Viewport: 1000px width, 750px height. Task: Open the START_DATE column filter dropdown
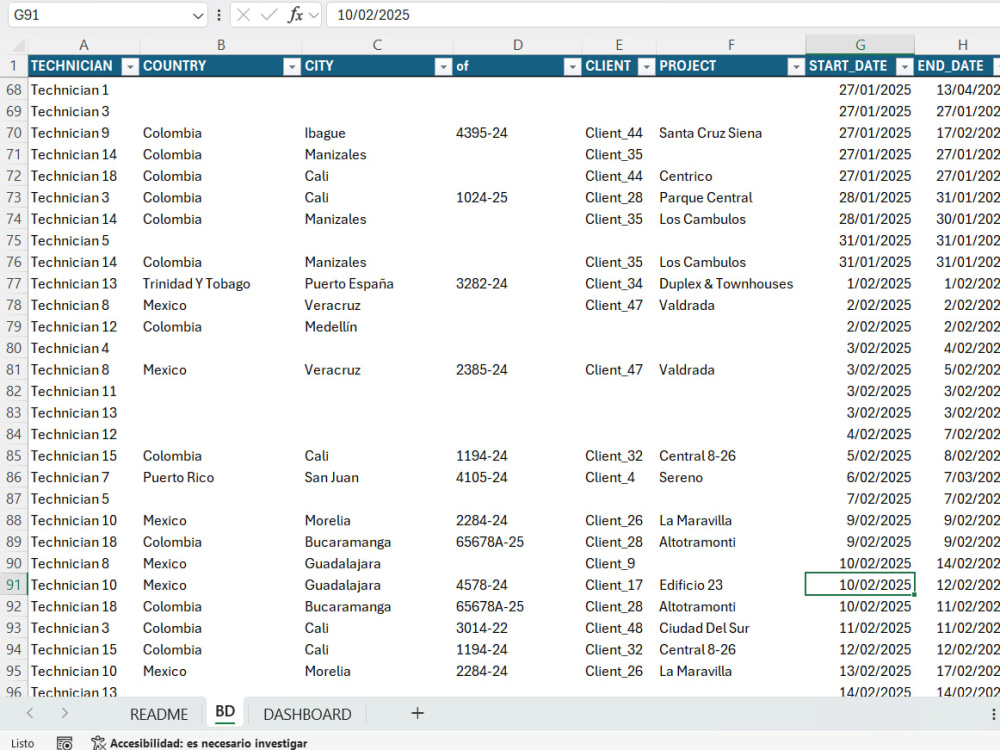(x=905, y=66)
